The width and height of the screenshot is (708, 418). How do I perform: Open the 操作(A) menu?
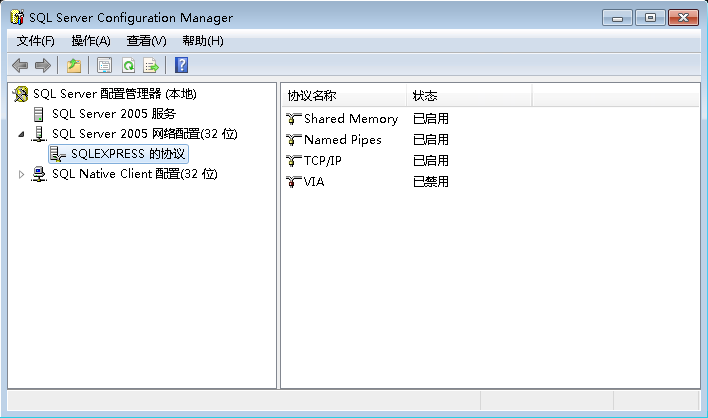point(91,41)
